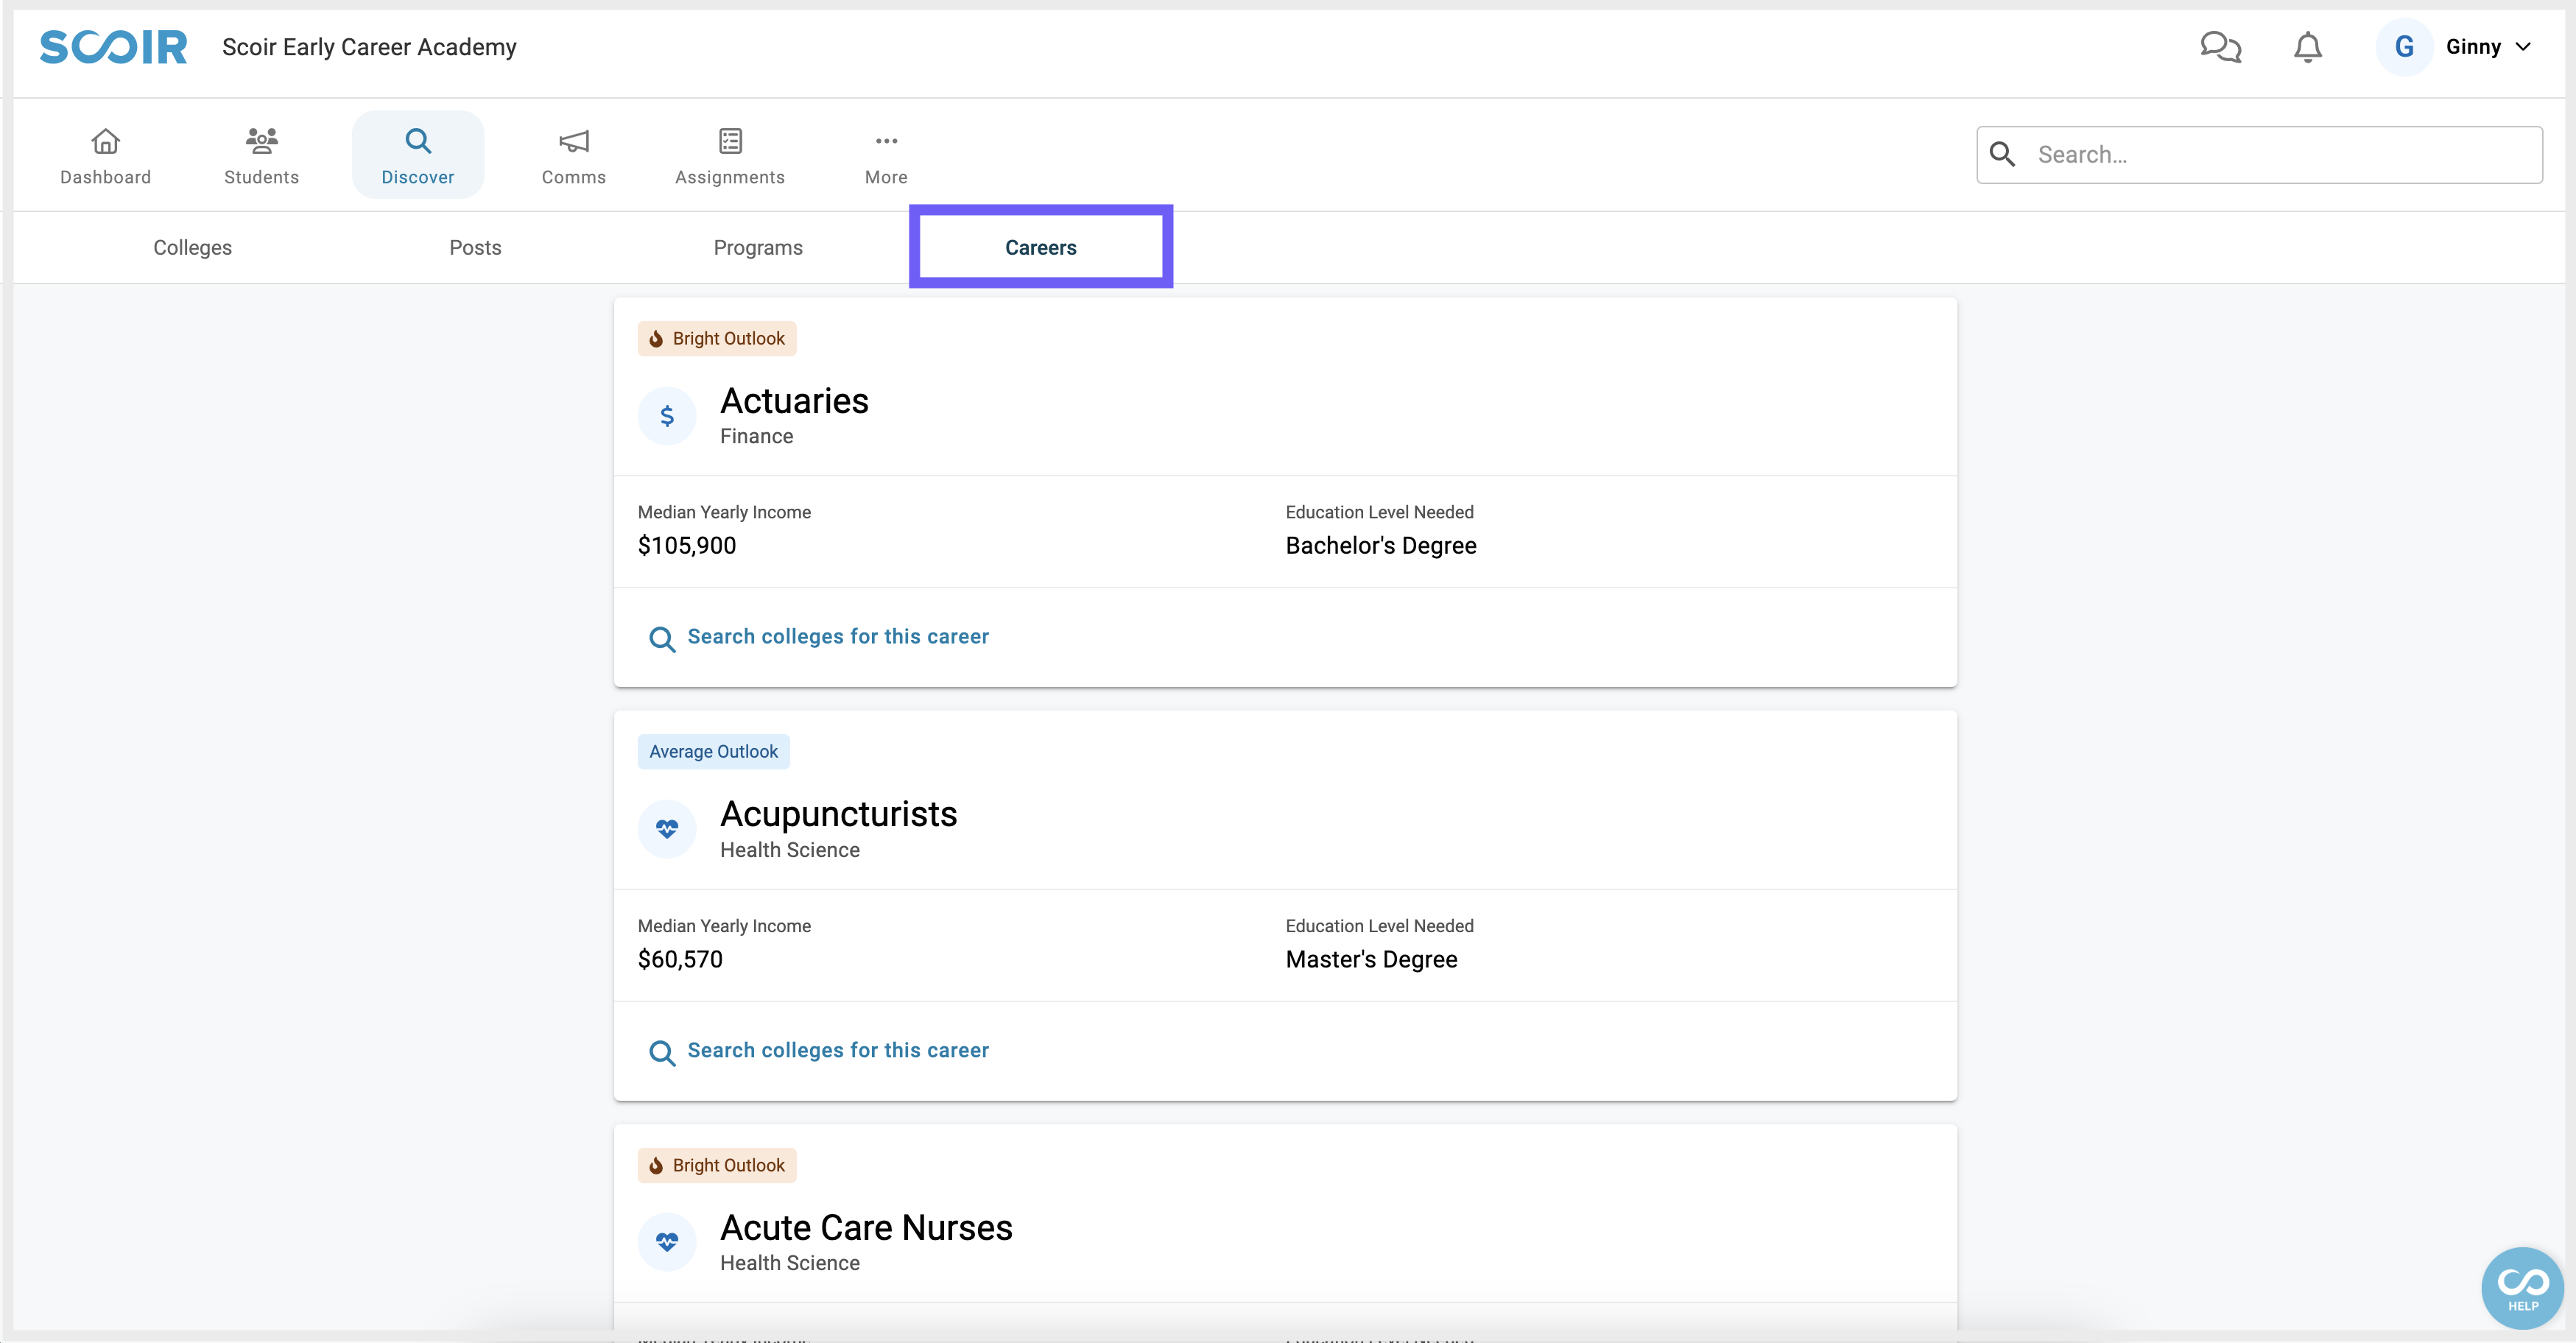
Task: Click the Acute Care Nurses heart icon
Action: (x=667, y=1242)
